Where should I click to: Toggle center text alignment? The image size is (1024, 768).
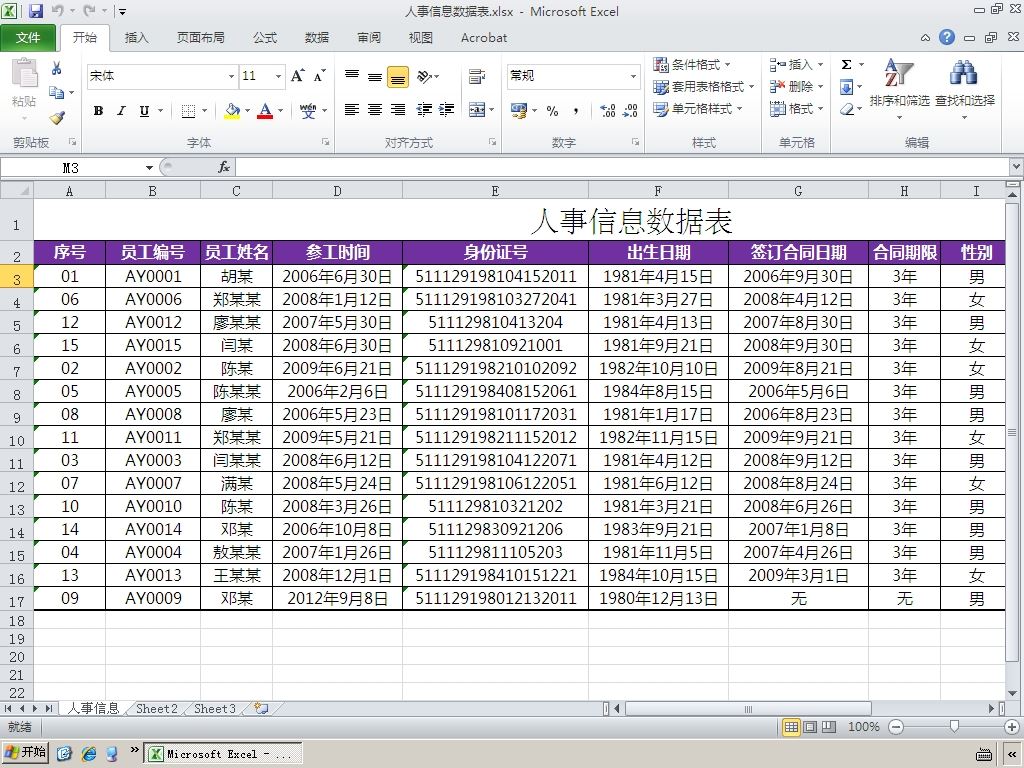375,109
